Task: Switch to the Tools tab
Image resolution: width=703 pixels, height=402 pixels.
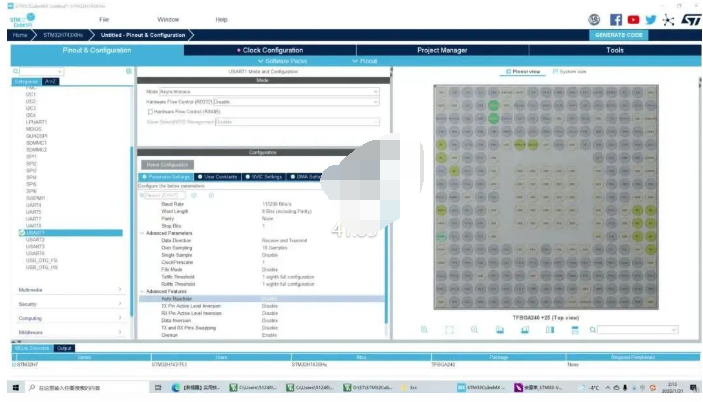Action: tap(615, 50)
